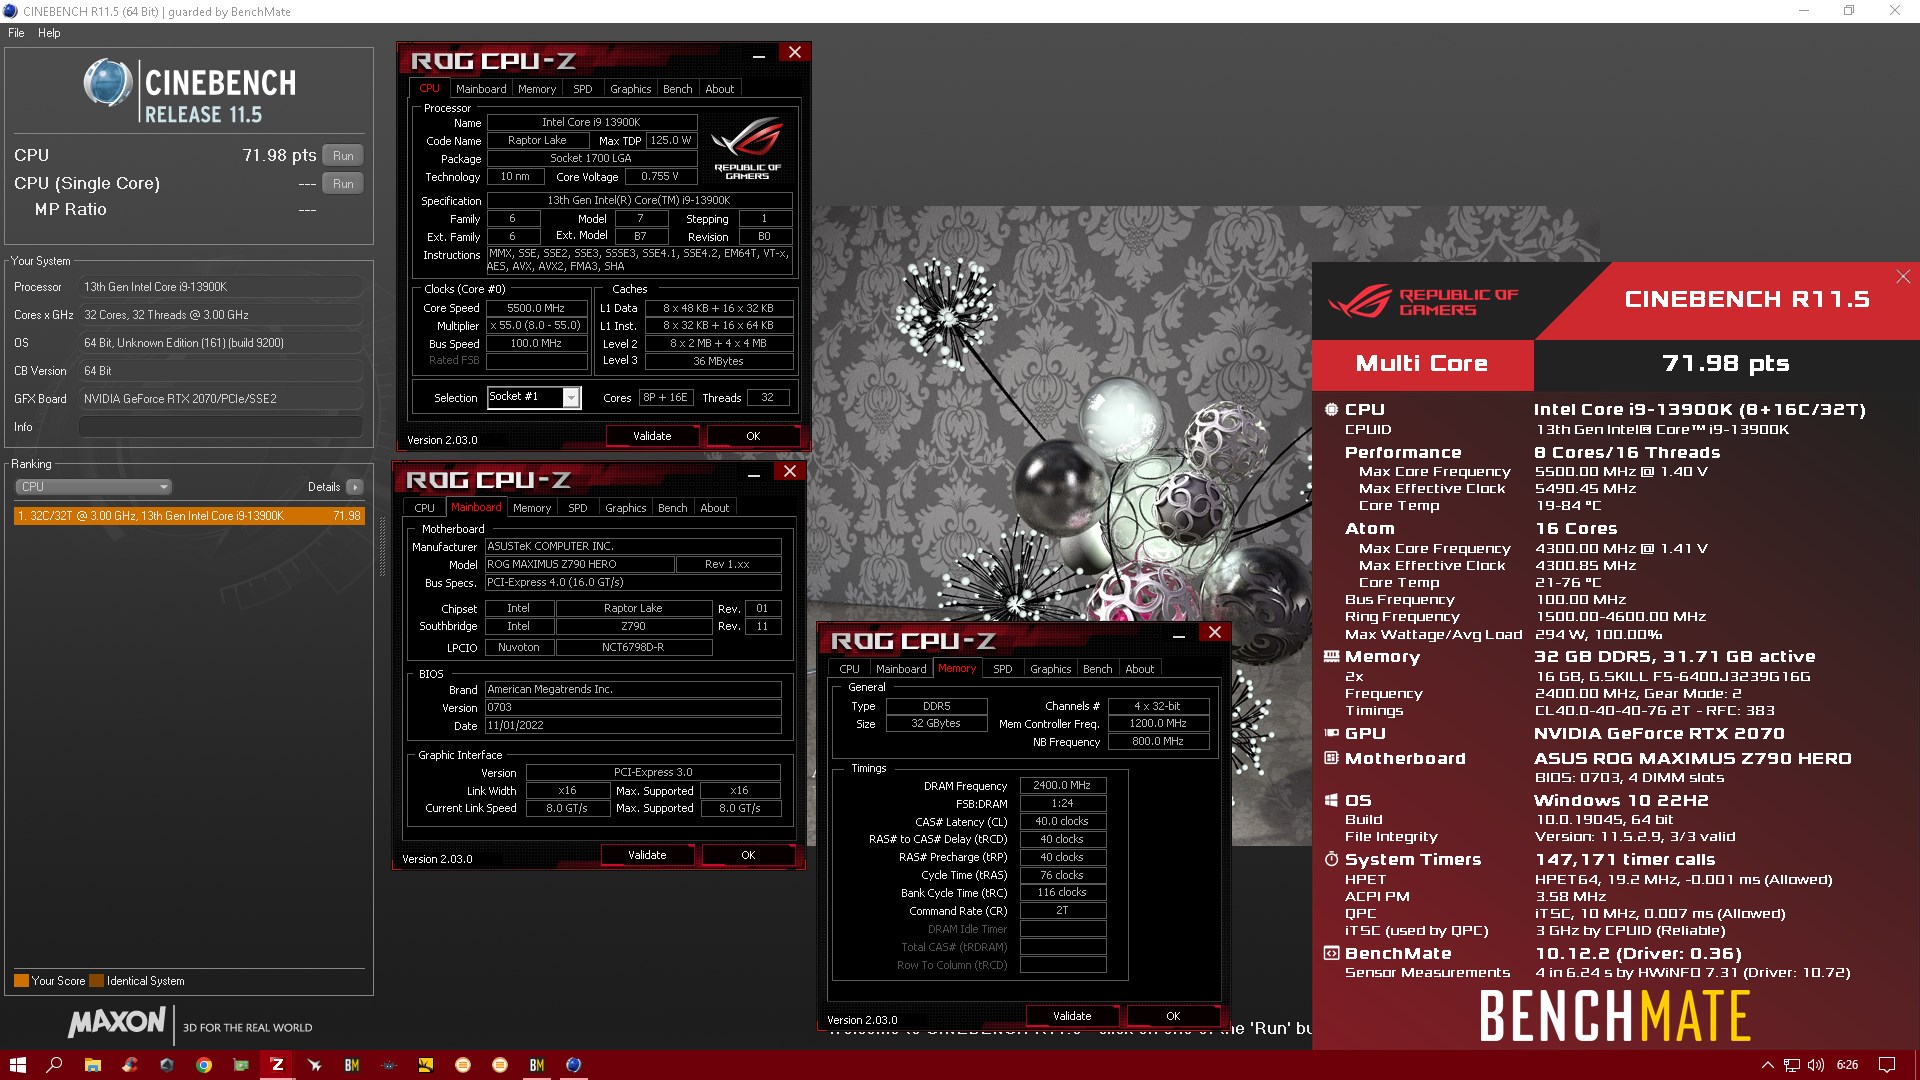Open Bench tab in Mainboard CPU-Z window

[673, 508]
